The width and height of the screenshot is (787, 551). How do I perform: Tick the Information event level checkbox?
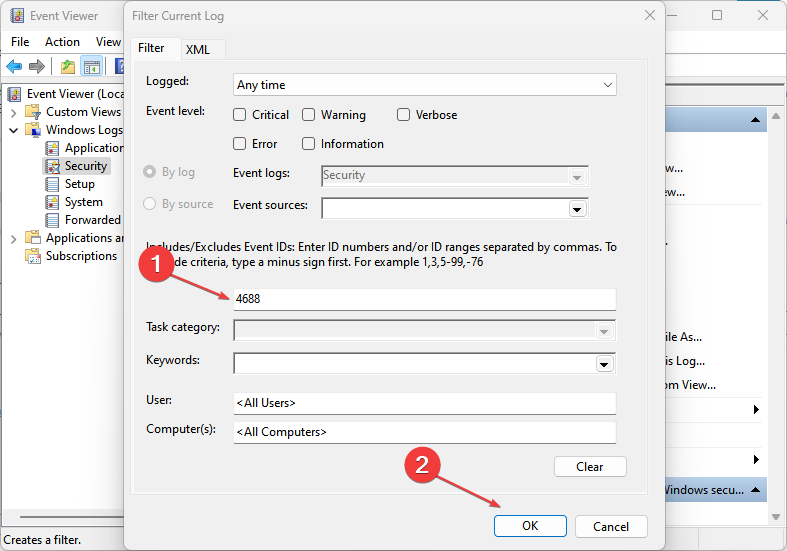[309, 144]
